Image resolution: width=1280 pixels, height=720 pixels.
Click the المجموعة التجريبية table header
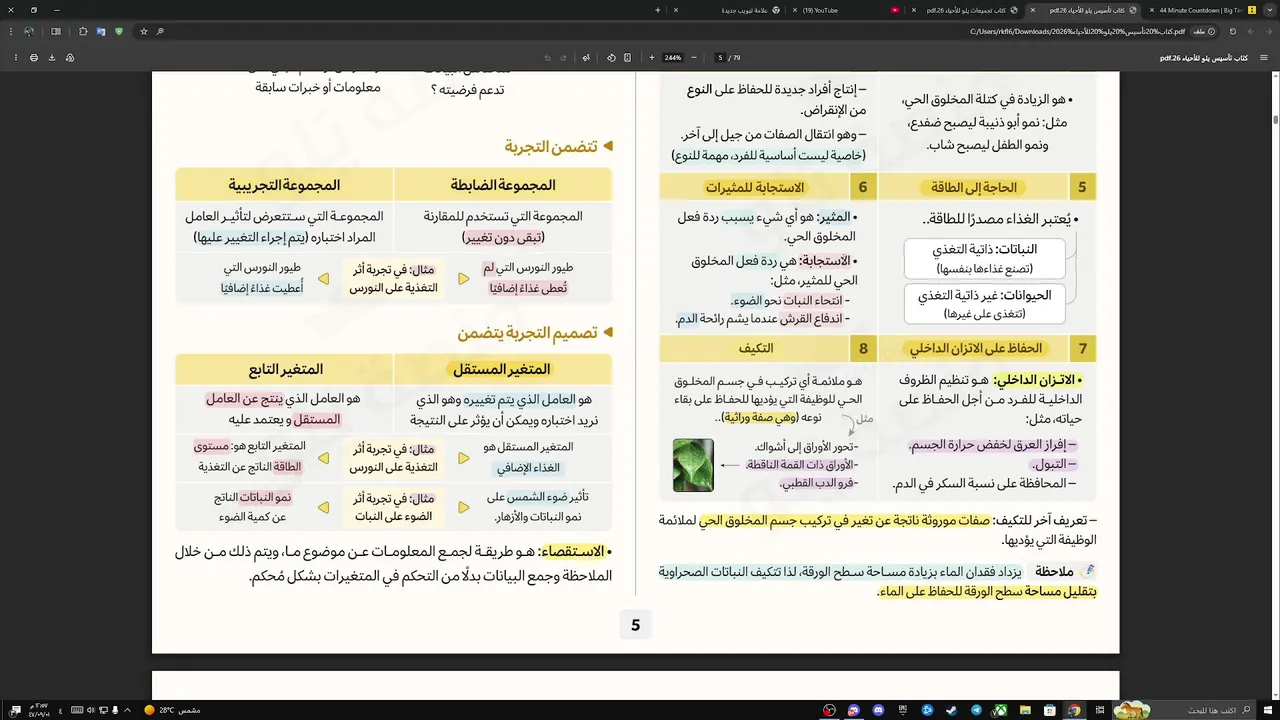[284, 185]
